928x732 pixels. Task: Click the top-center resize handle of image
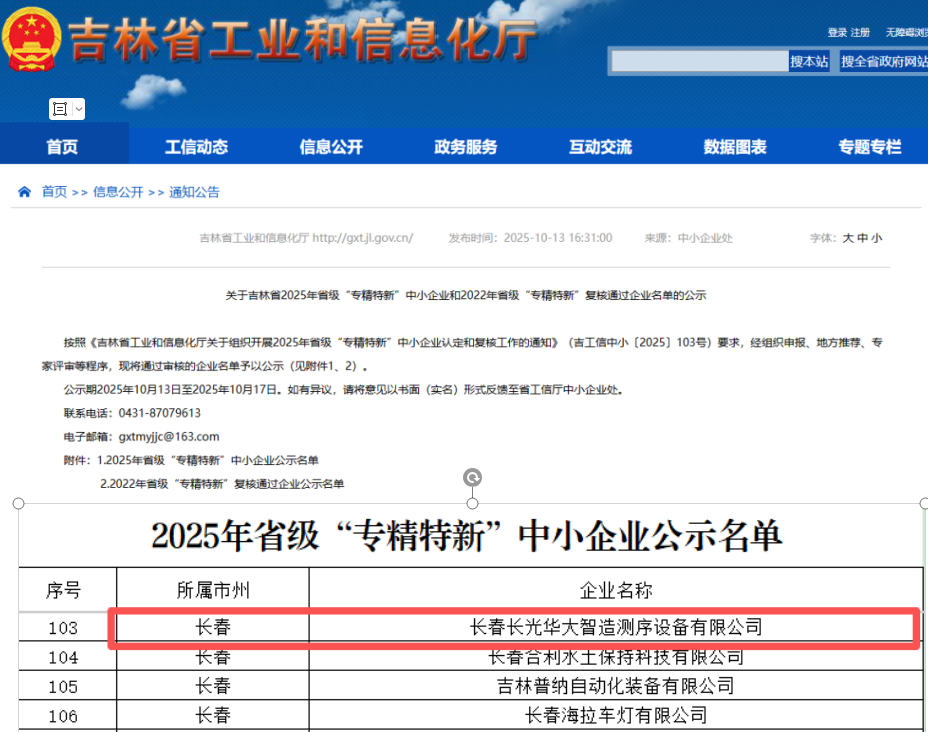[x=473, y=503]
